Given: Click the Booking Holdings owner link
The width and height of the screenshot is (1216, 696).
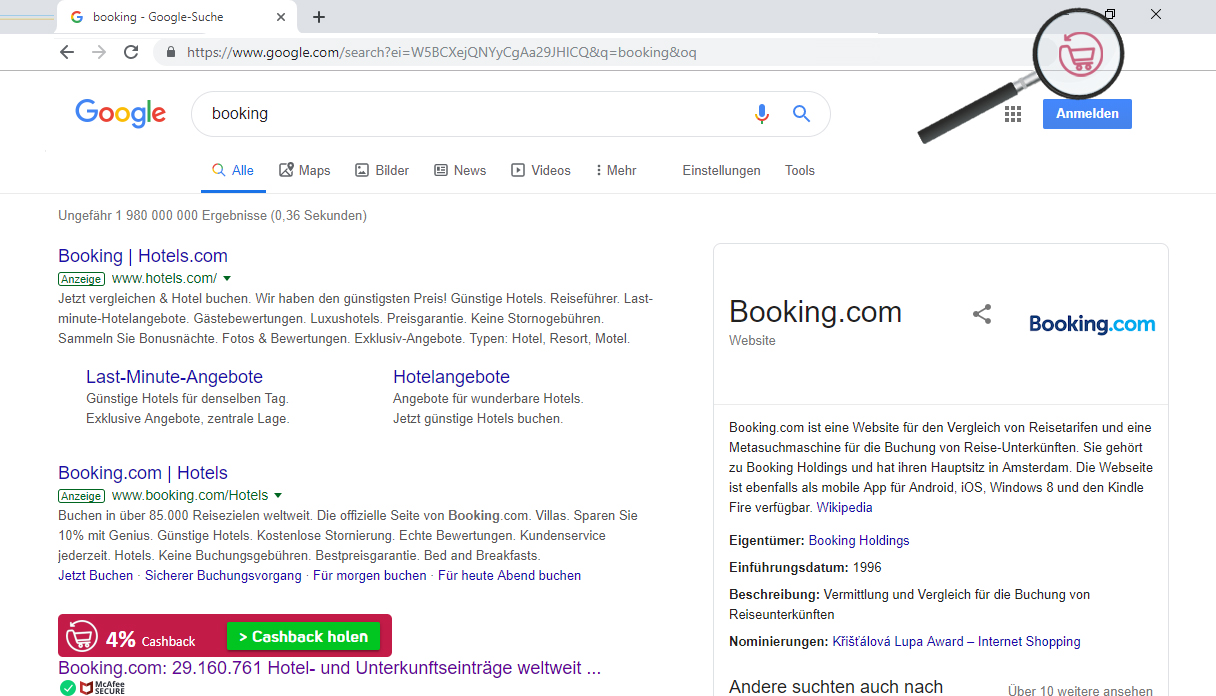Looking at the screenshot, I should (859, 541).
